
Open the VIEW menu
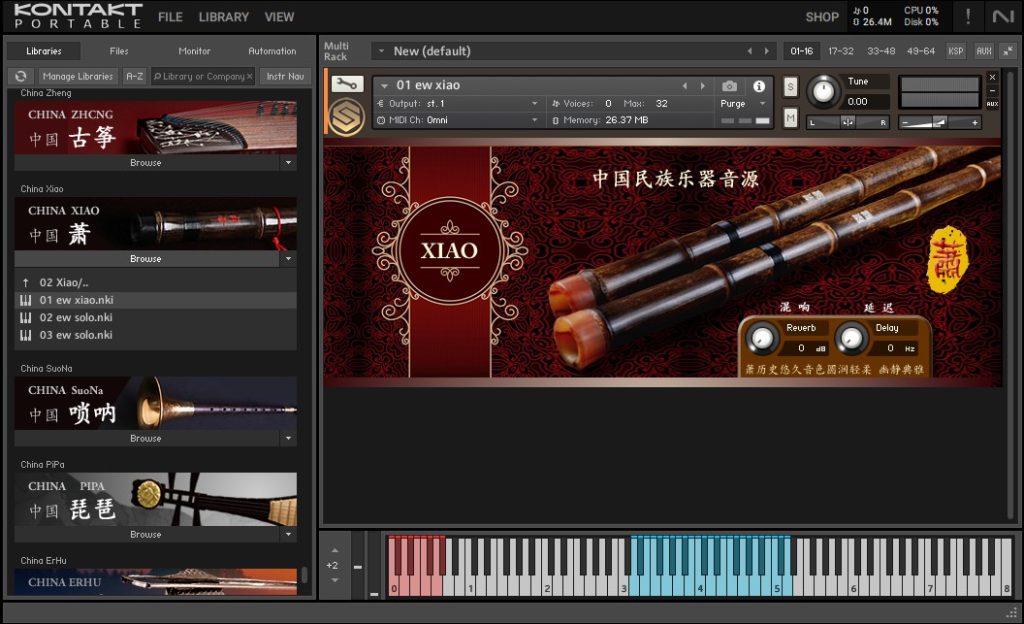[279, 17]
